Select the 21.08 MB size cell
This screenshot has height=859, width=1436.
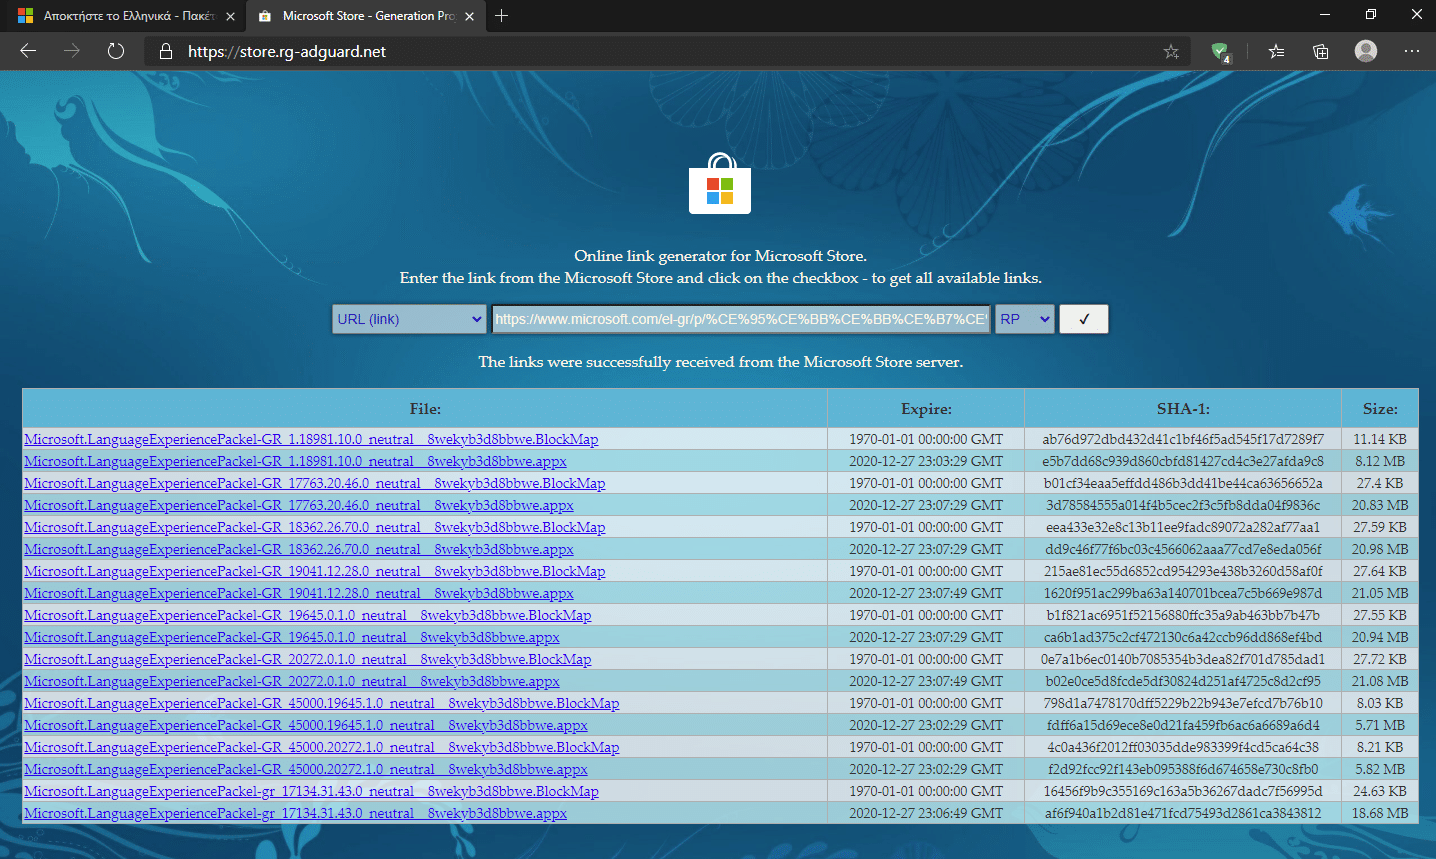coord(1380,681)
